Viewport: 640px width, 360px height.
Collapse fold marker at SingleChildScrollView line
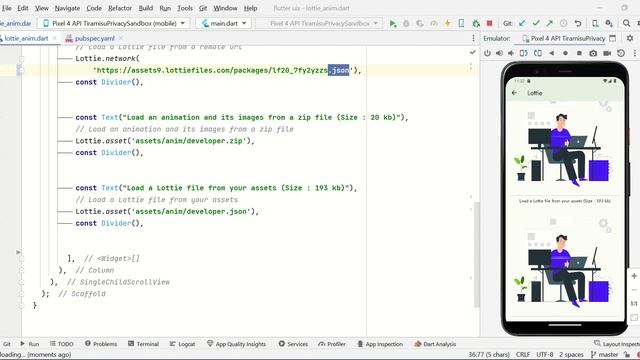[22, 282]
